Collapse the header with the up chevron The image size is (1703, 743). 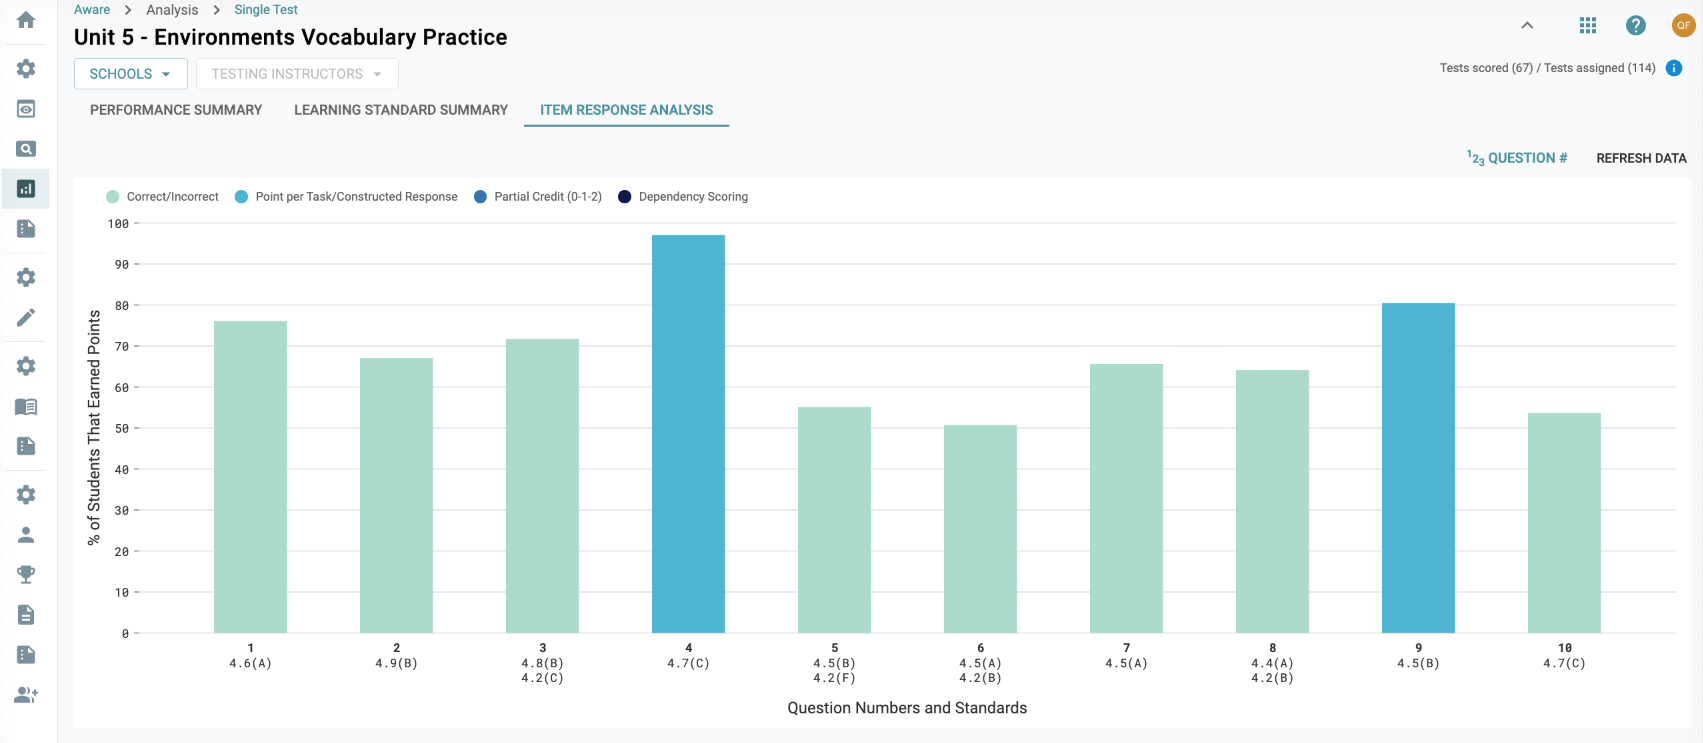1527,26
